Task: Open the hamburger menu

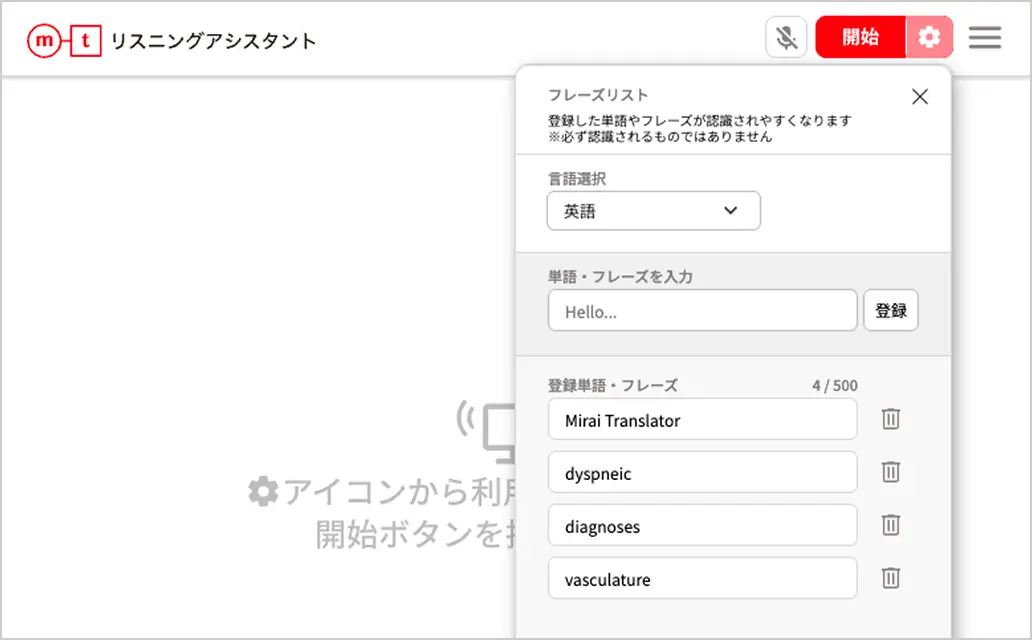Action: pos(985,38)
